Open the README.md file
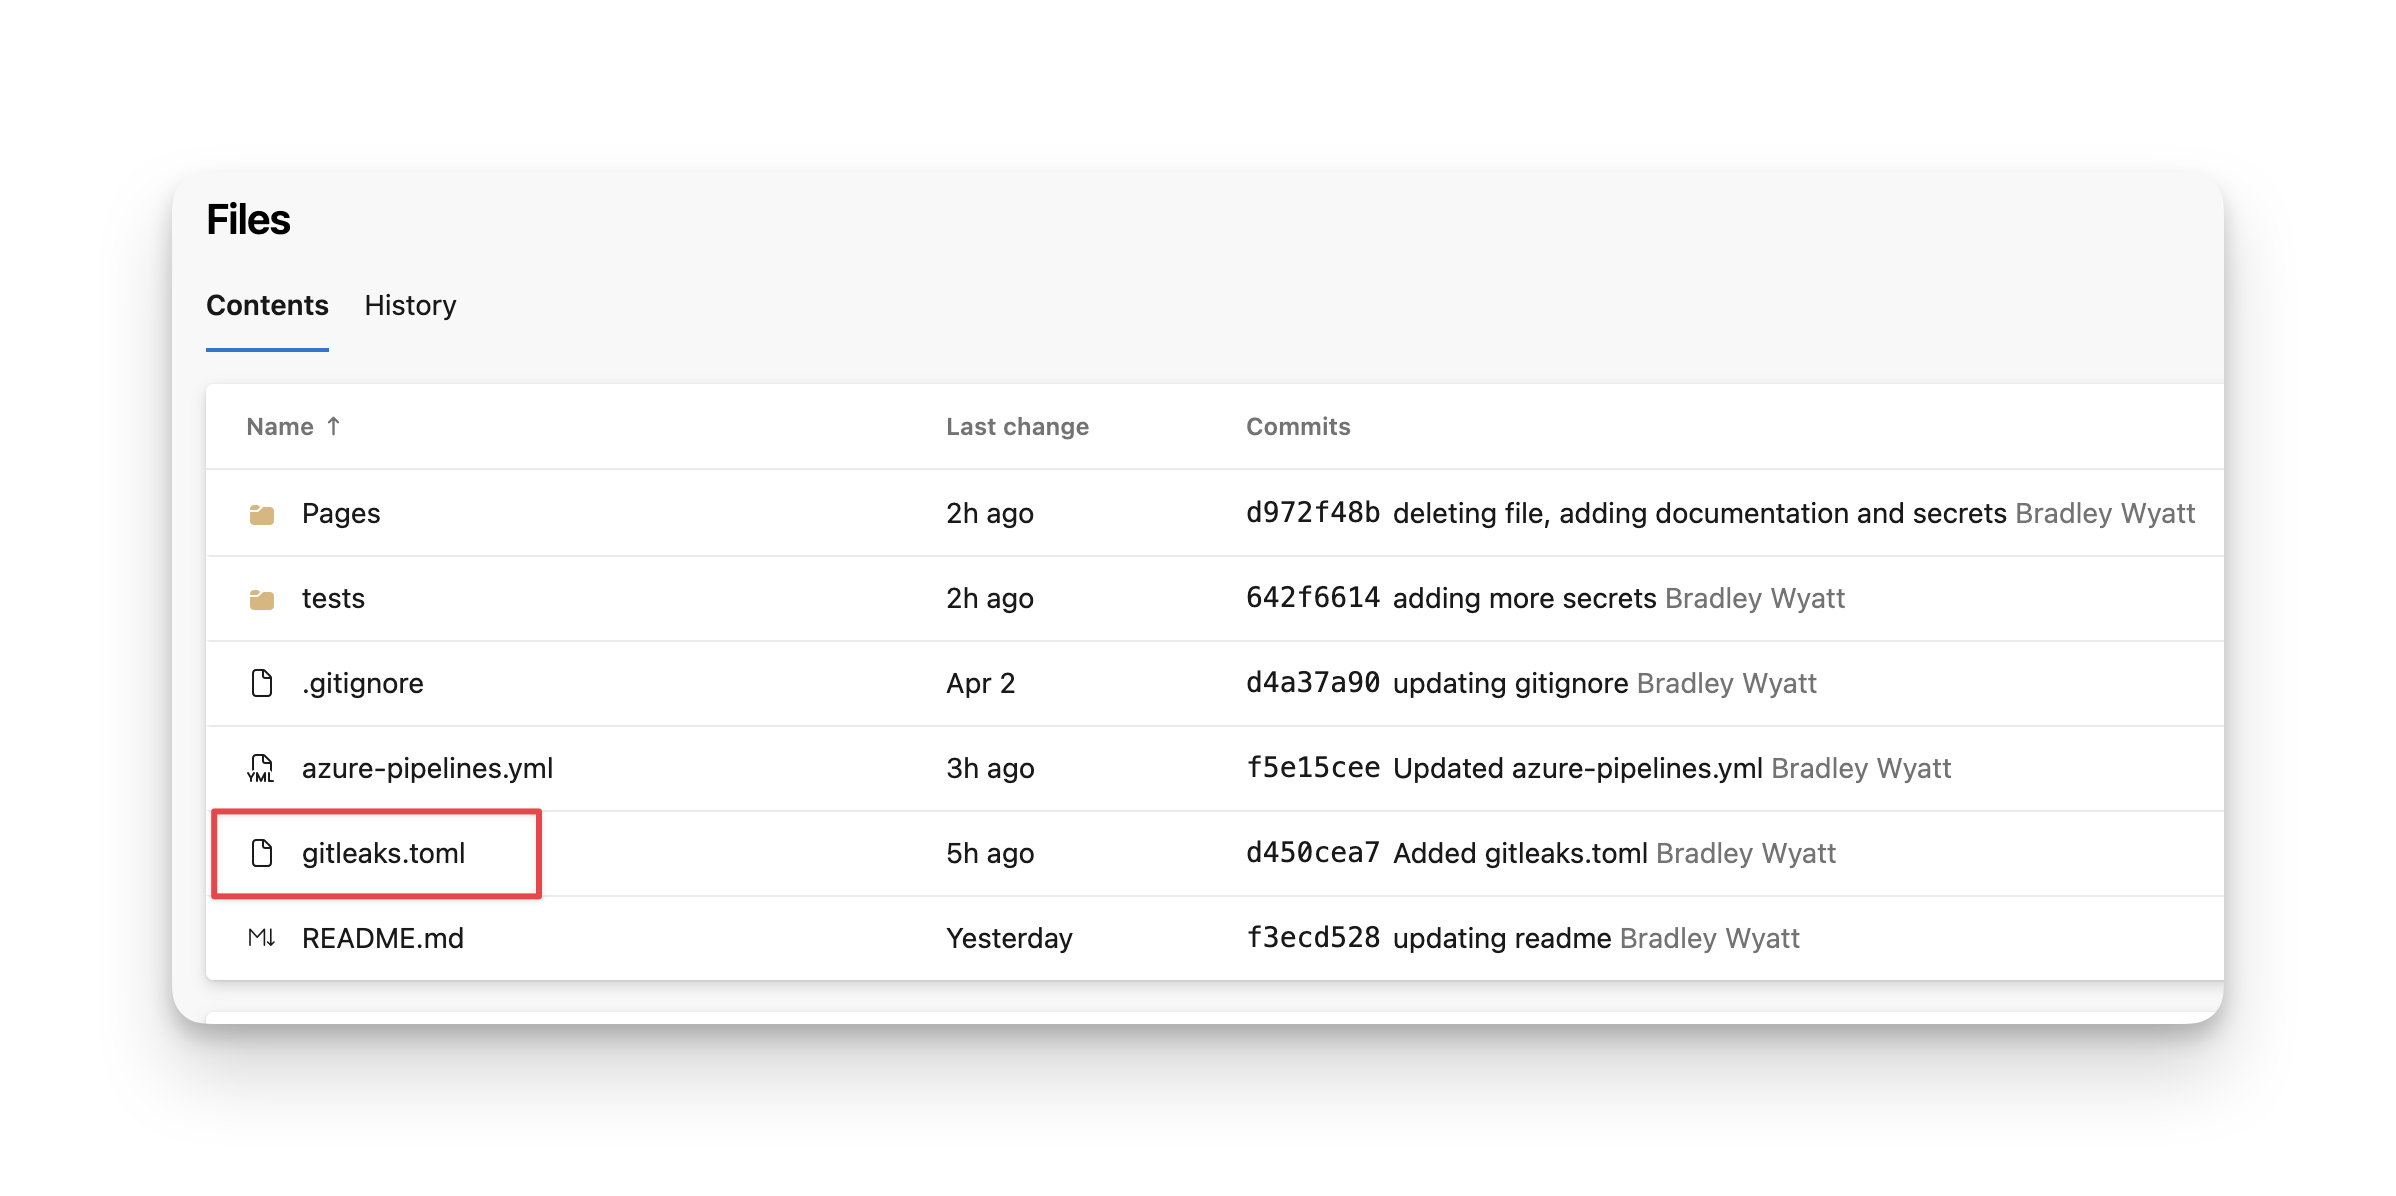 tap(383, 938)
